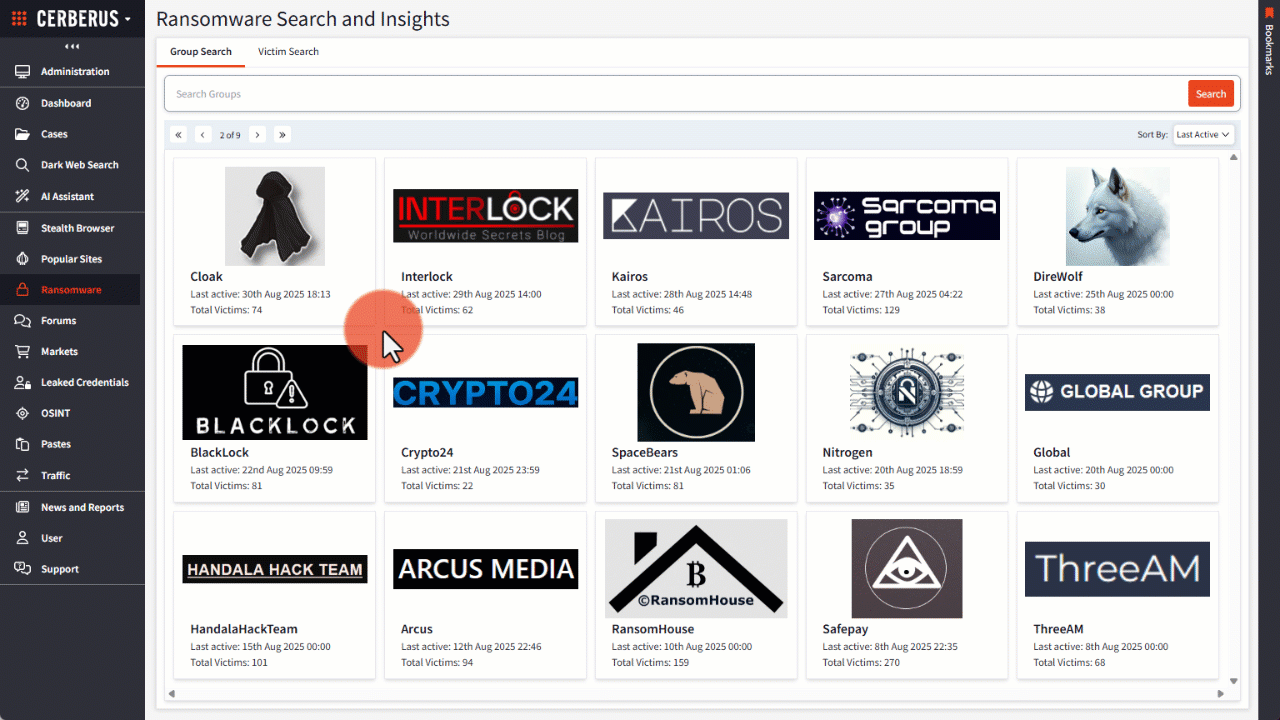The width and height of the screenshot is (1280, 720).
Task: Collapse the sidebar using the arrows
Action: coord(72,46)
